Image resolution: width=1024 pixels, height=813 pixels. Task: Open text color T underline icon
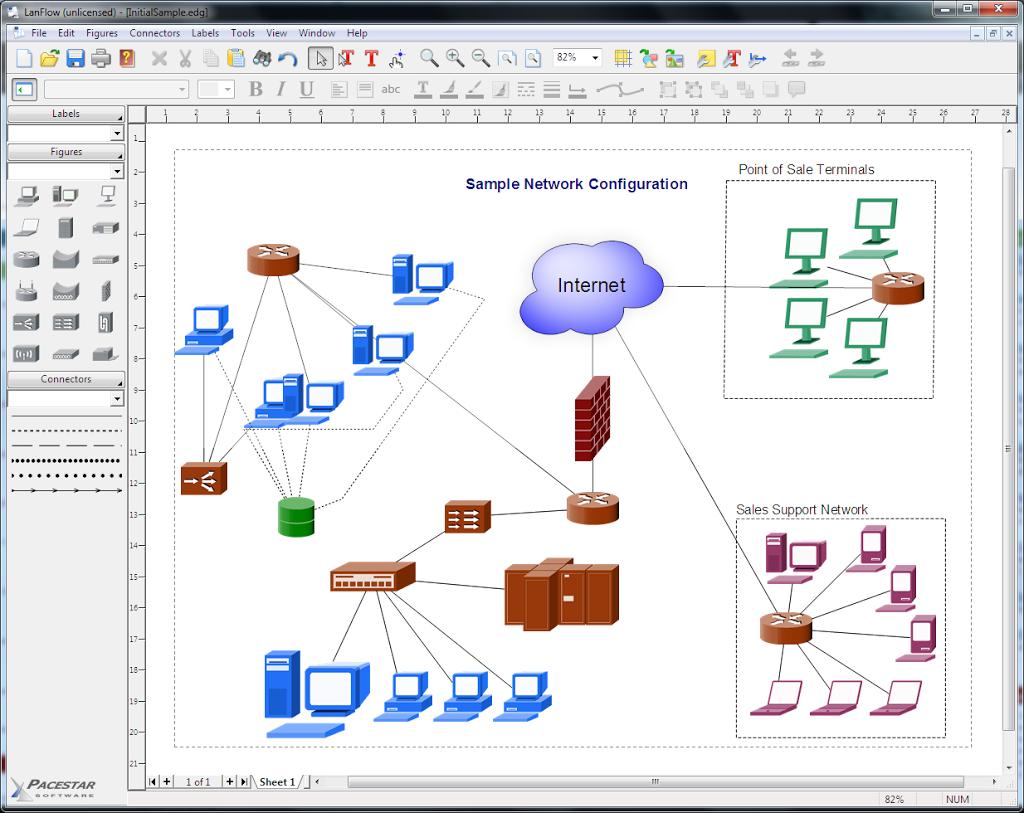pos(423,89)
